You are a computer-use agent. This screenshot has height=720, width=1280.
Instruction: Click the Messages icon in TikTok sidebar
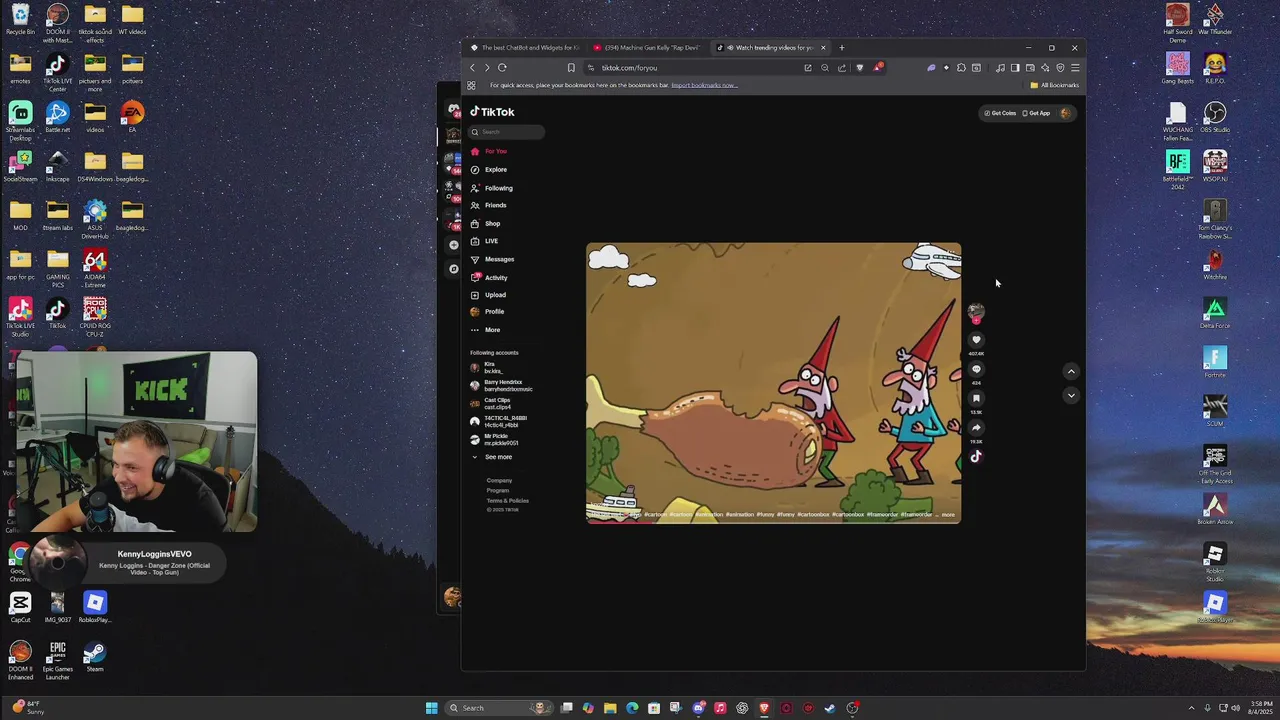pos(475,259)
